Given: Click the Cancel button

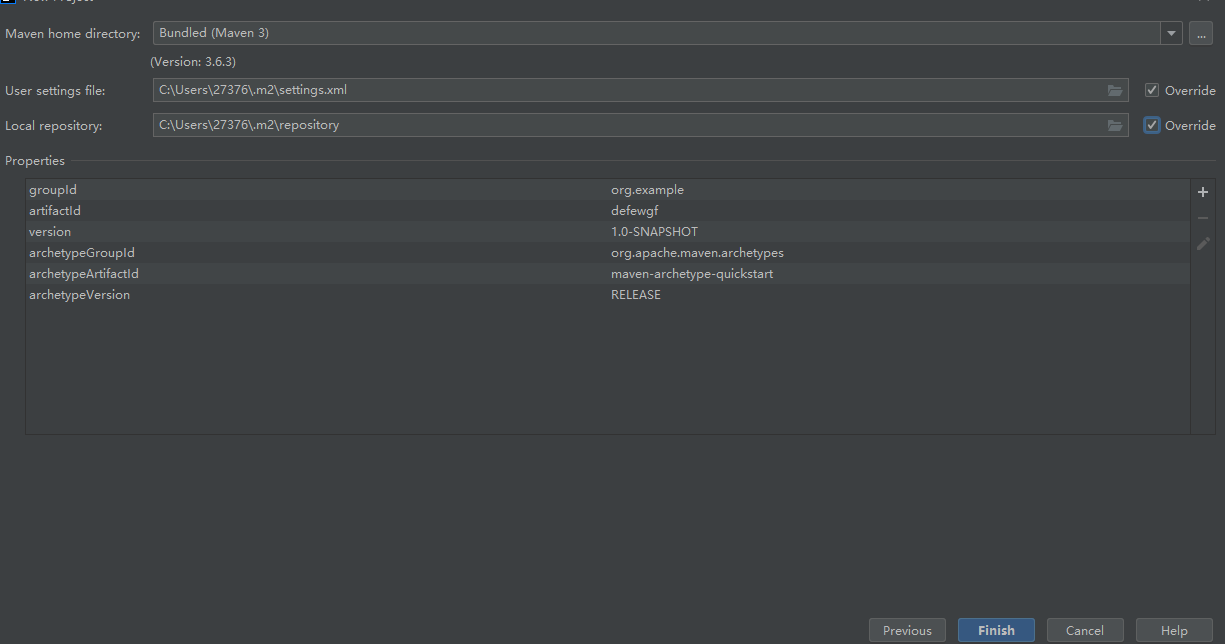Looking at the screenshot, I should (x=1085, y=631).
